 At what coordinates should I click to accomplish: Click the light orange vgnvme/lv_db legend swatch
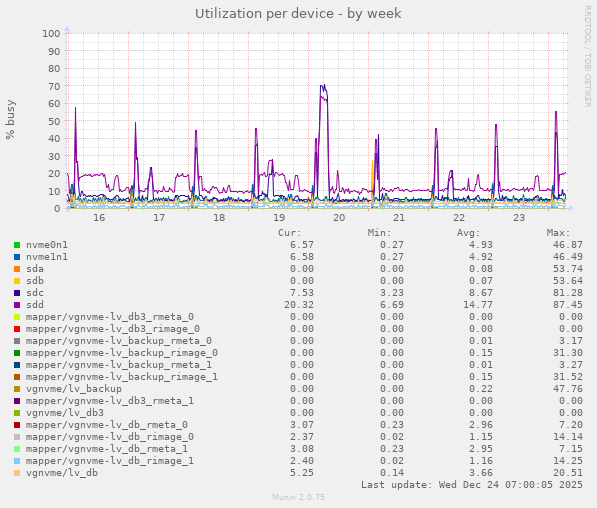[x=17, y=473]
